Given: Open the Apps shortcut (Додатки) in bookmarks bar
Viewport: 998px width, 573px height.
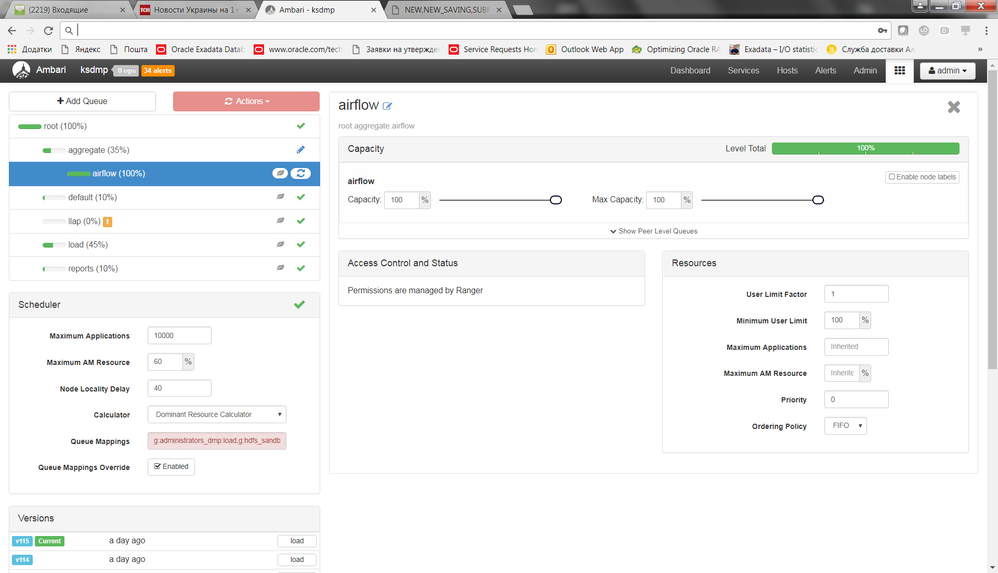Looking at the screenshot, I should click(29, 49).
